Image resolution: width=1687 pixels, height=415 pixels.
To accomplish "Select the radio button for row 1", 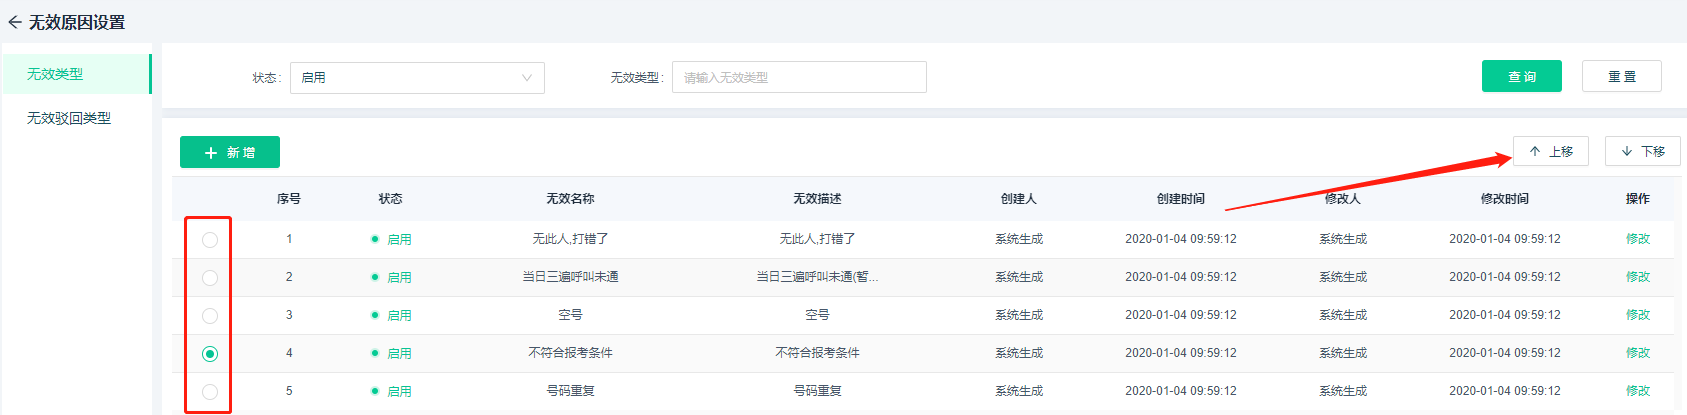I will 210,240.
